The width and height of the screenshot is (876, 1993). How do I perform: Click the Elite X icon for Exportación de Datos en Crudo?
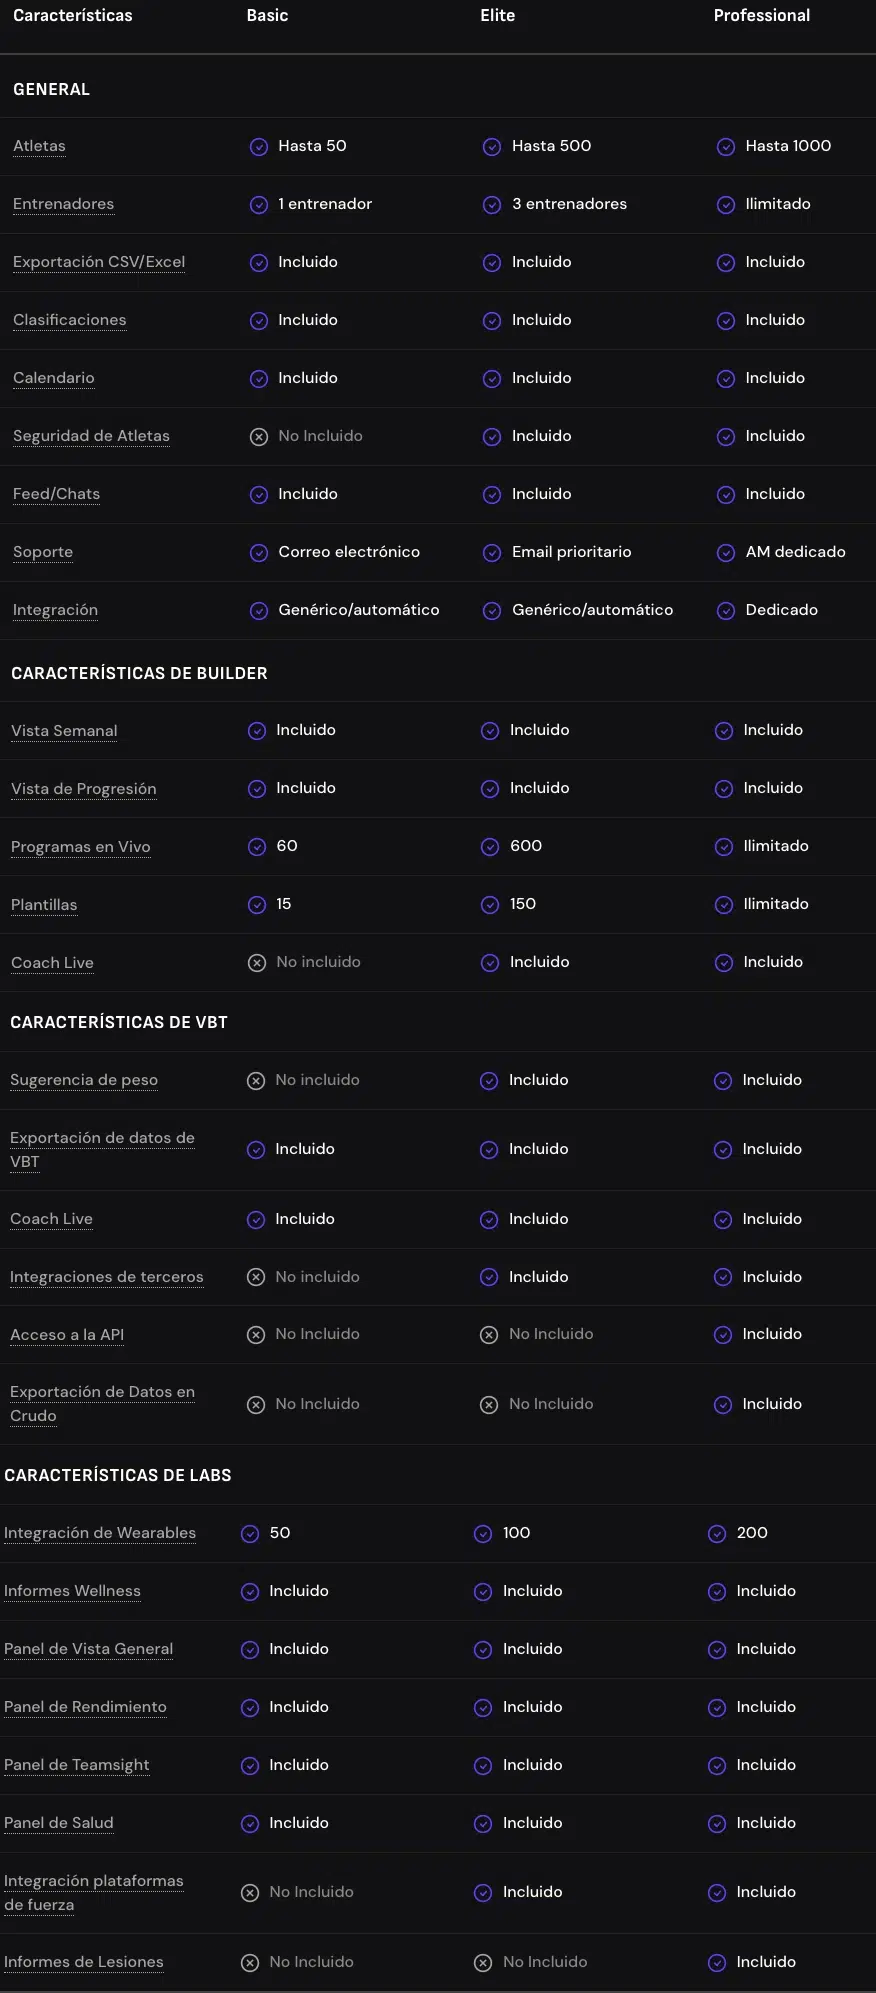[x=489, y=1405]
